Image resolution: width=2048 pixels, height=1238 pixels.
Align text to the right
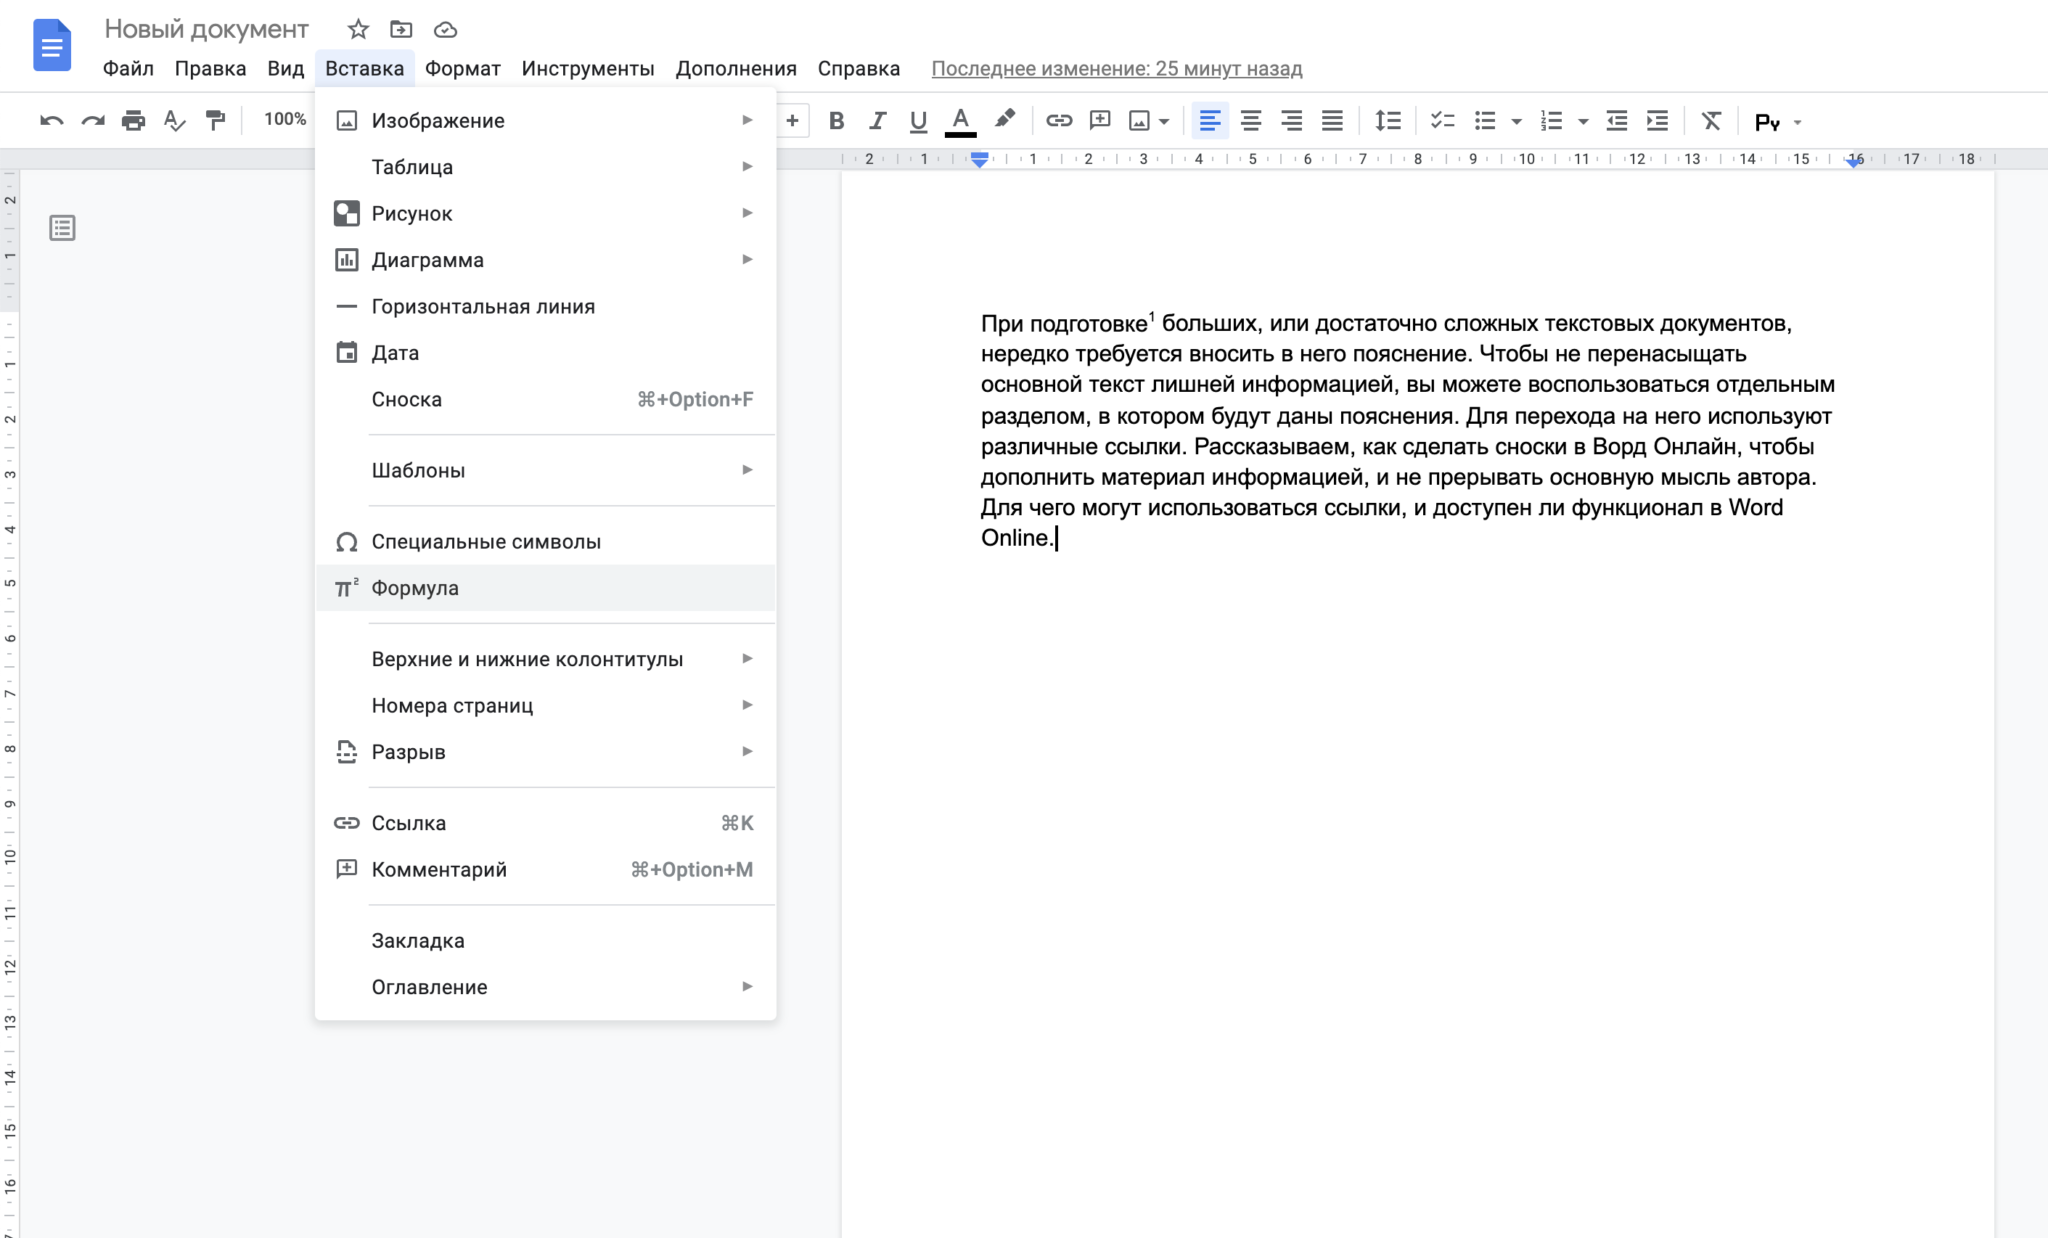1292,121
